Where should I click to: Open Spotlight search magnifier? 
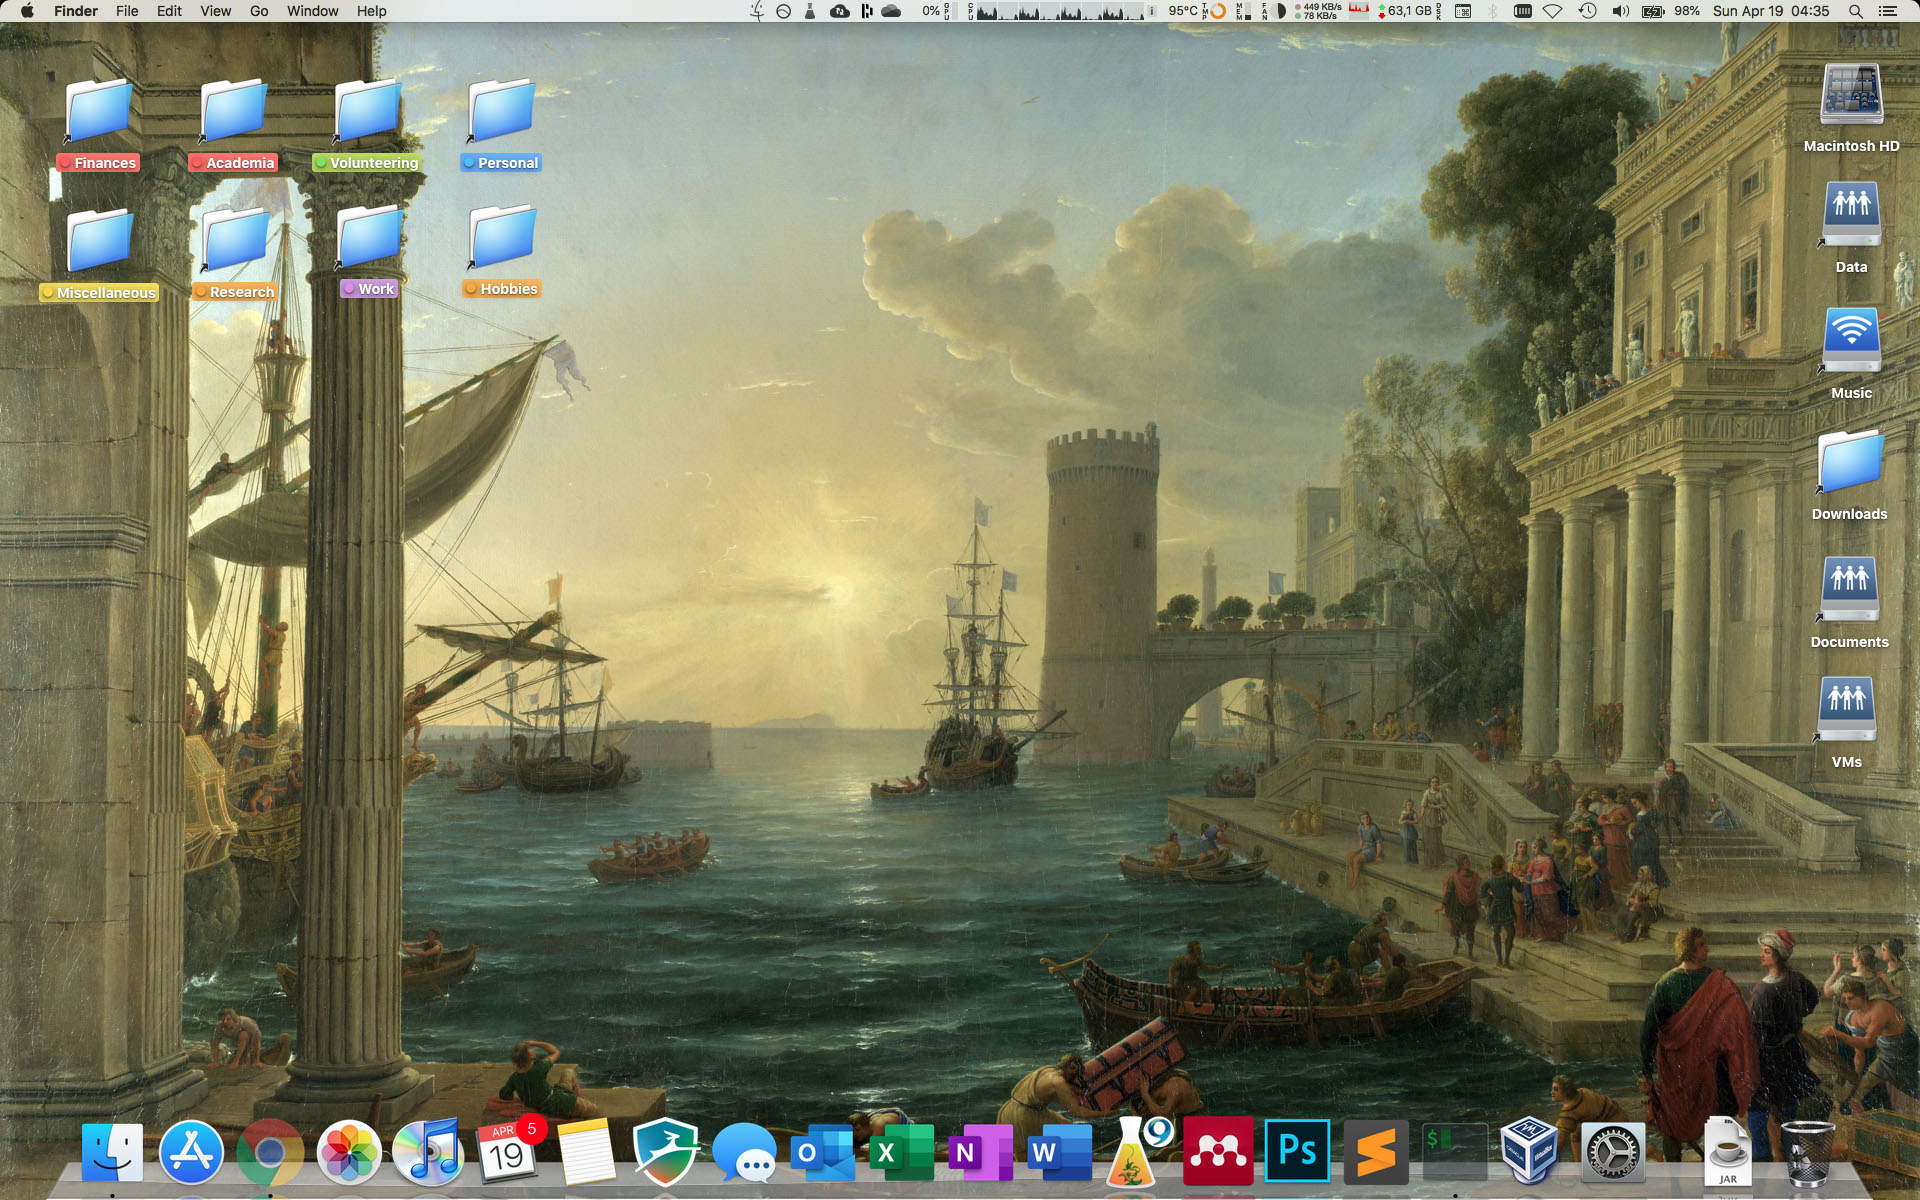(1855, 11)
